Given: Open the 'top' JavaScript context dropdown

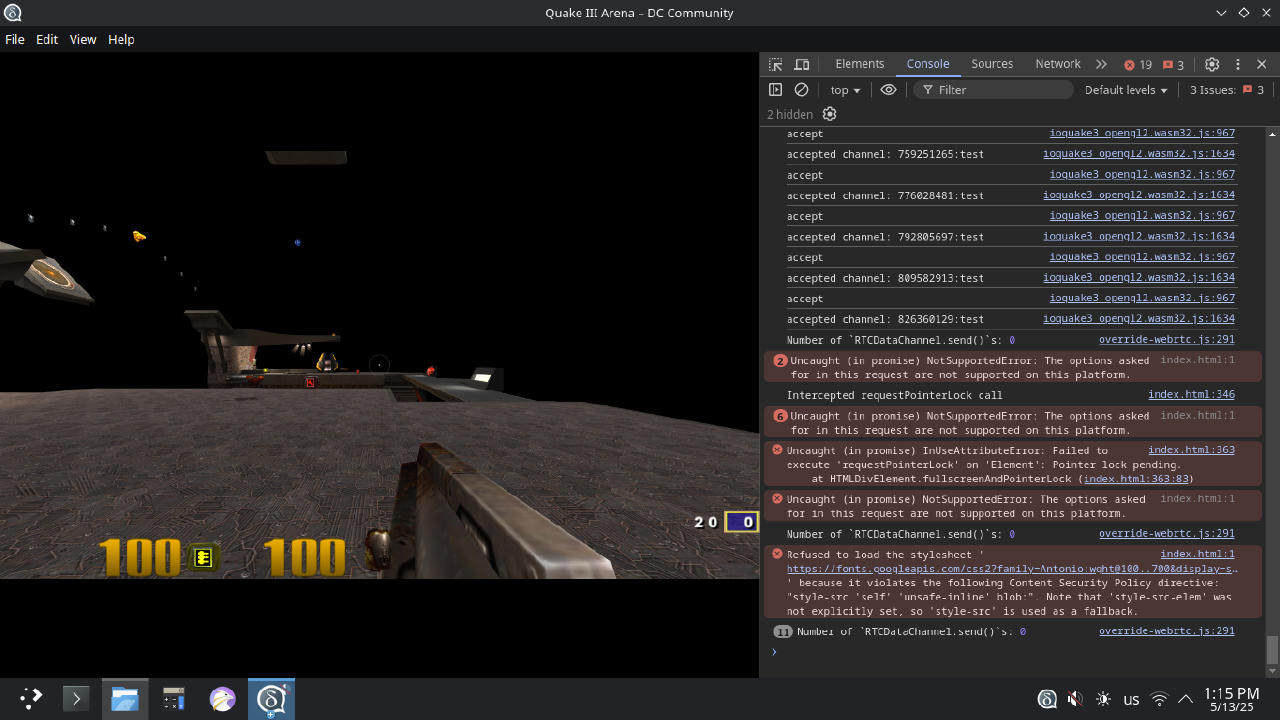Looking at the screenshot, I should point(845,90).
